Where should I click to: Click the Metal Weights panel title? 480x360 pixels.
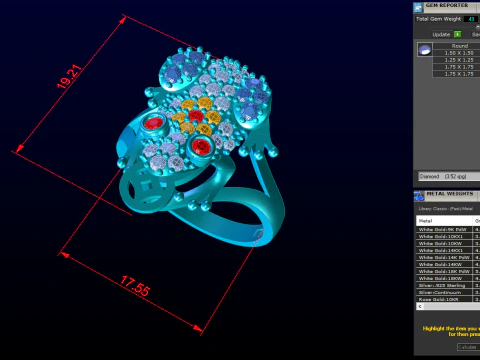(450, 194)
